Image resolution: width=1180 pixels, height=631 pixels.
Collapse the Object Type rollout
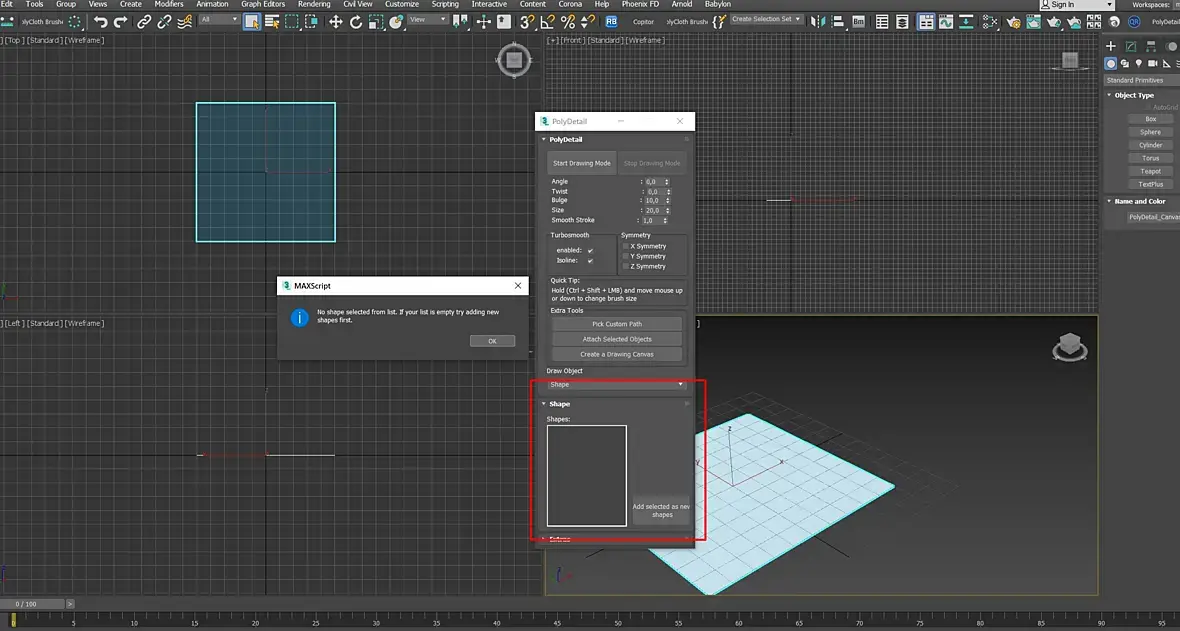(1133, 95)
